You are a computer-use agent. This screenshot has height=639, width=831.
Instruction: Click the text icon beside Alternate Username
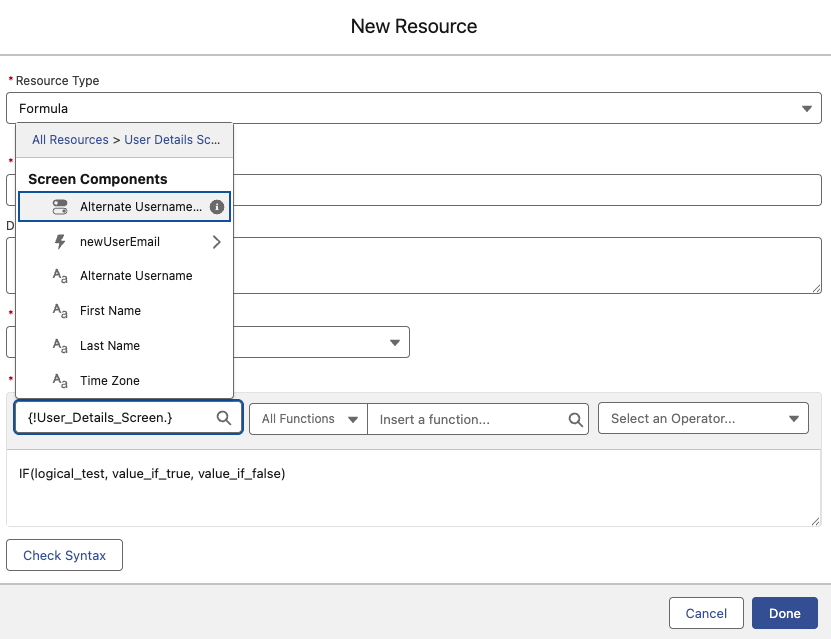[60, 276]
